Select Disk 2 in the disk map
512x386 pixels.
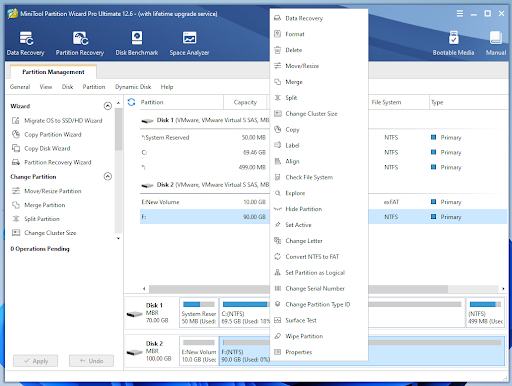[x=152, y=351]
